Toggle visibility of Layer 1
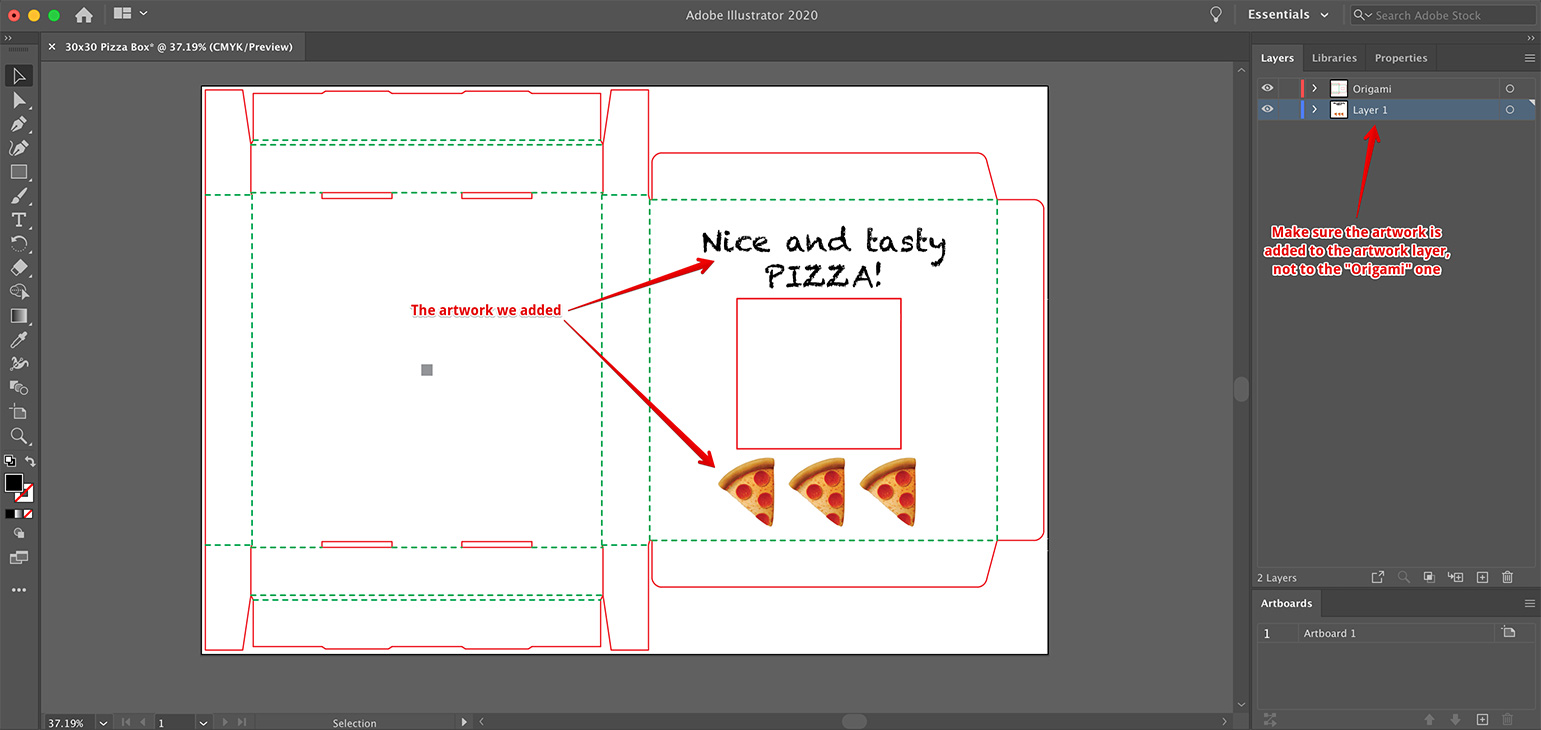Viewport: 1541px width, 730px height. click(1266, 109)
